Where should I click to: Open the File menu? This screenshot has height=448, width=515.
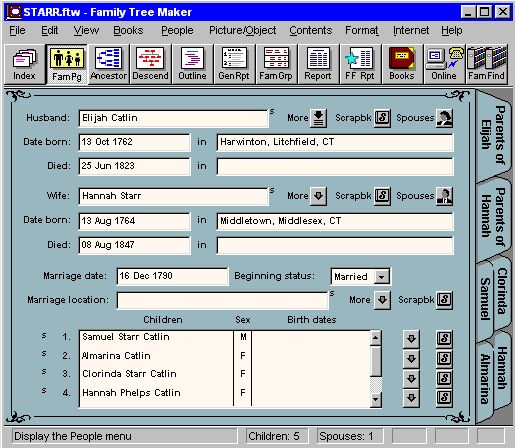[17, 30]
